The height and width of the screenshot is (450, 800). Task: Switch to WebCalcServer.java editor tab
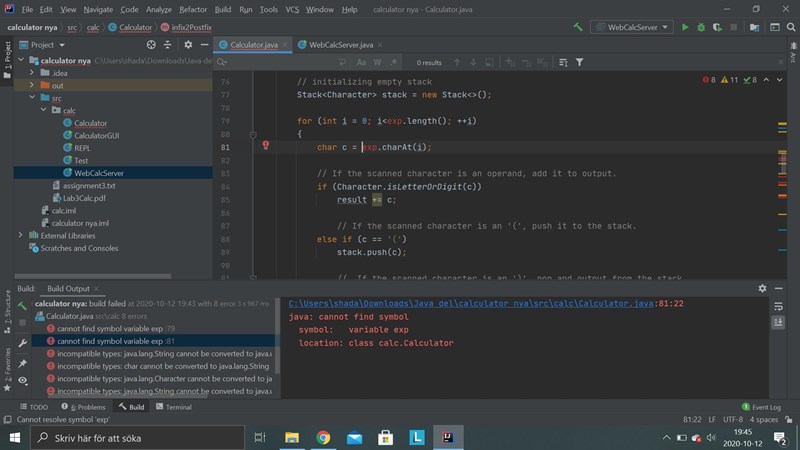[341, 45]
